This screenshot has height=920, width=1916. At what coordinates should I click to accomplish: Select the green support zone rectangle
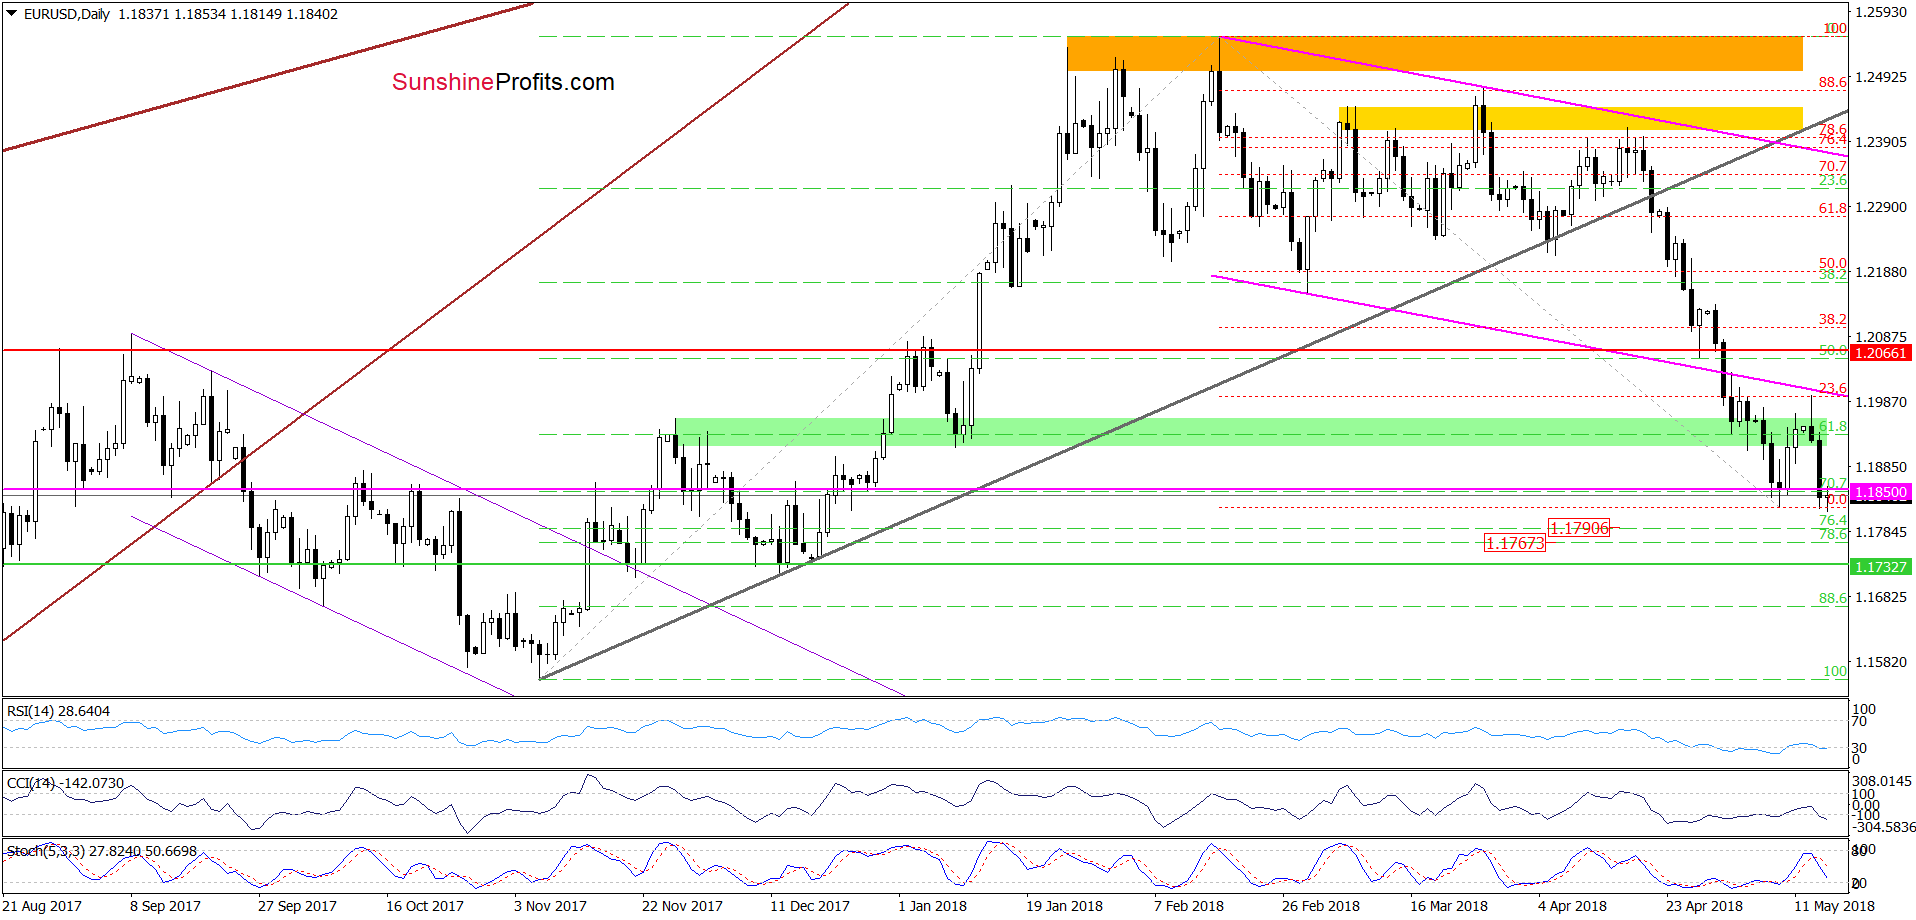click(1251, 431)
